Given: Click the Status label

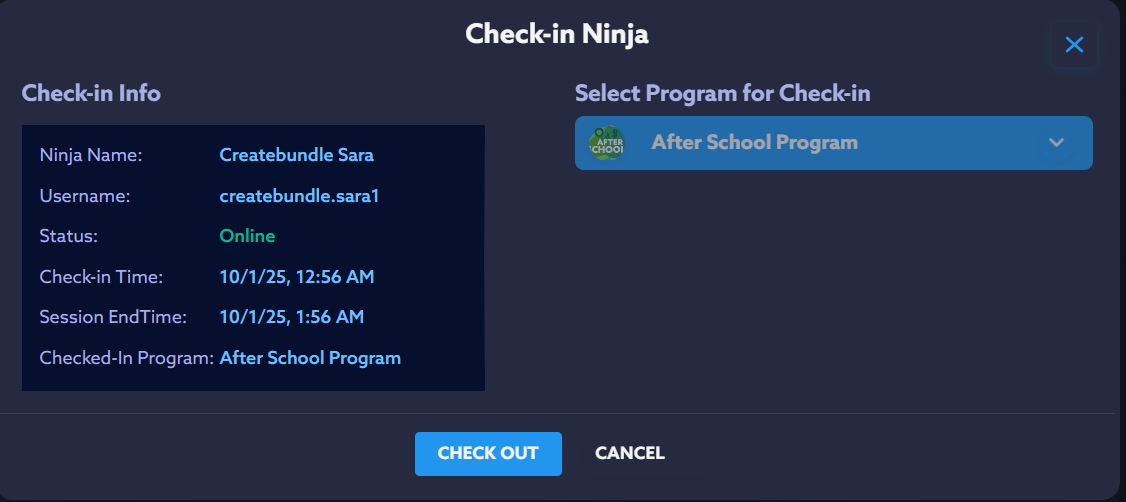Looking at the screenshot, I should 68,236.
